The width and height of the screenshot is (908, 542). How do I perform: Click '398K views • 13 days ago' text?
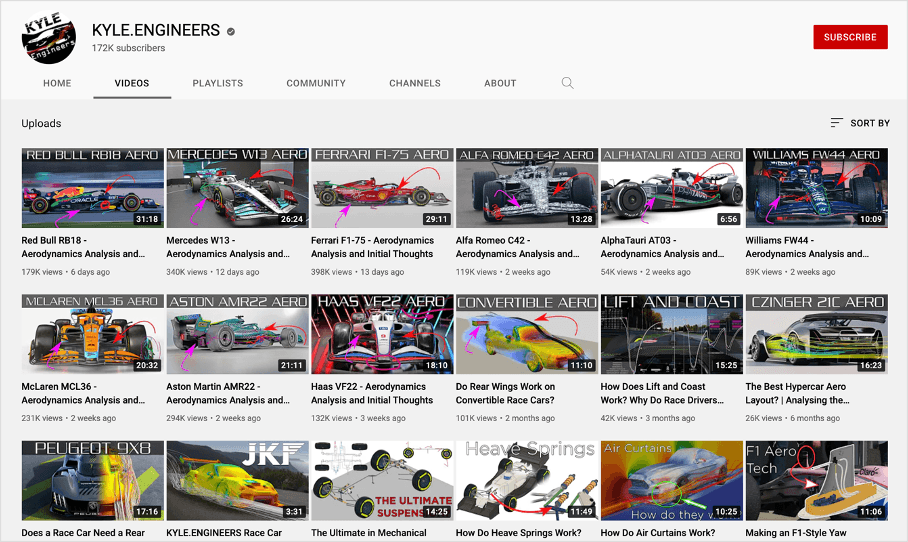357,272
